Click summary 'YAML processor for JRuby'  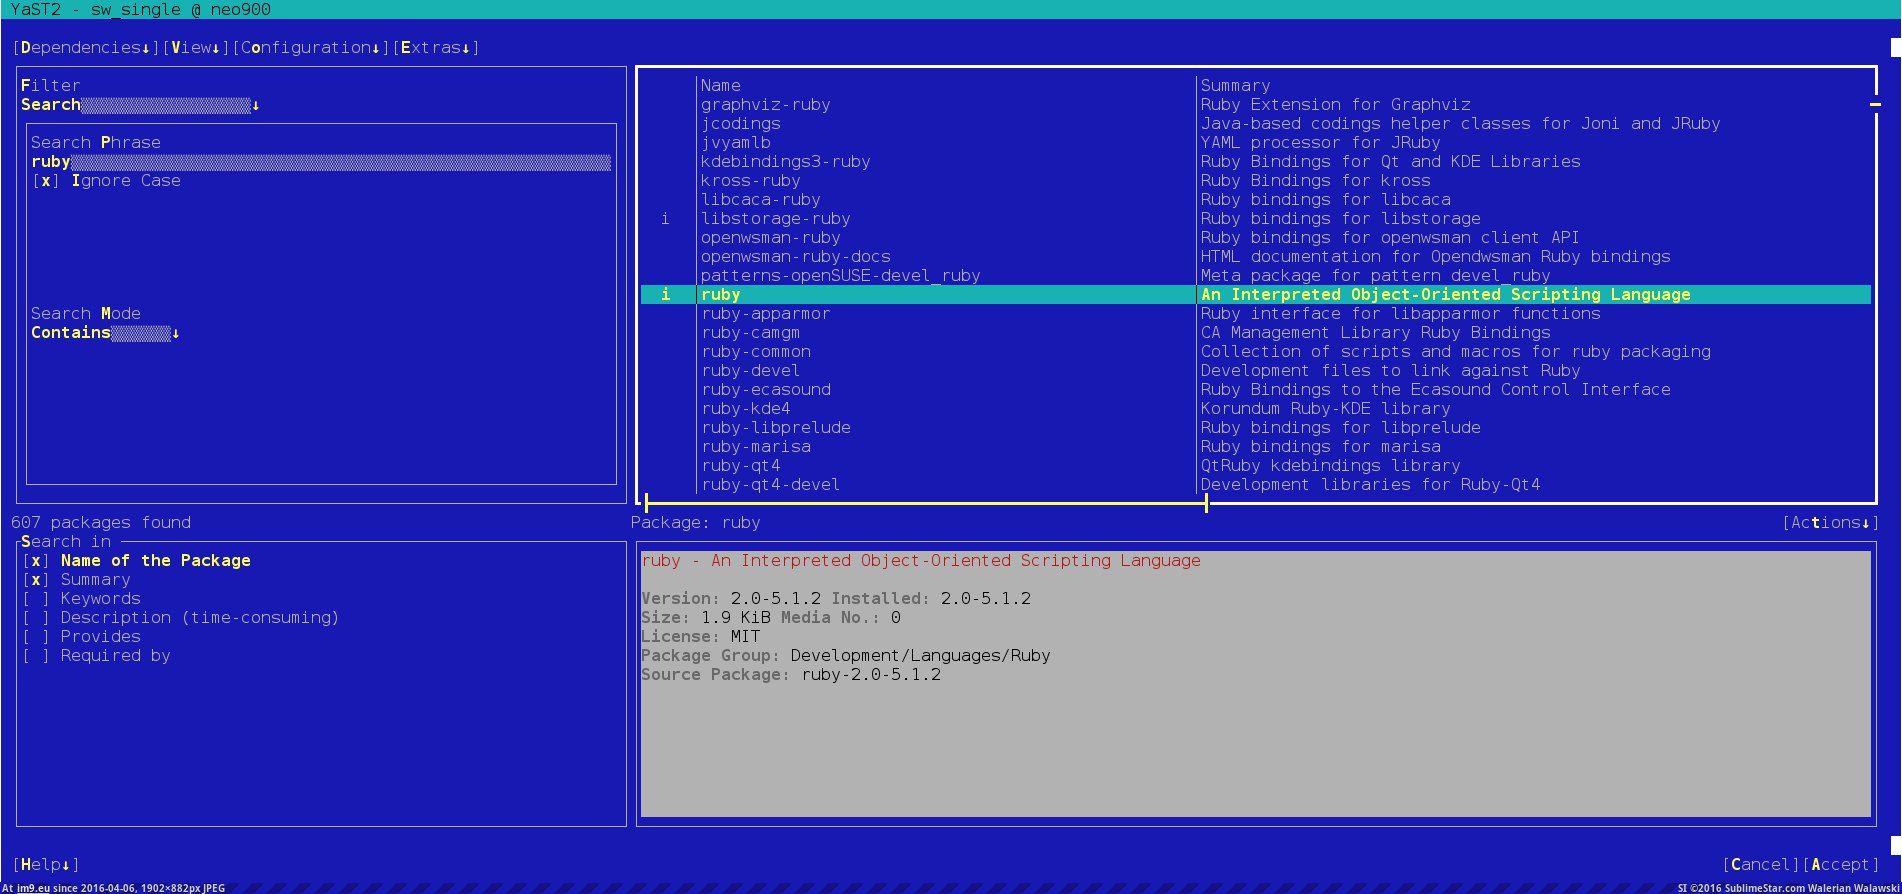pos(1321,143)
